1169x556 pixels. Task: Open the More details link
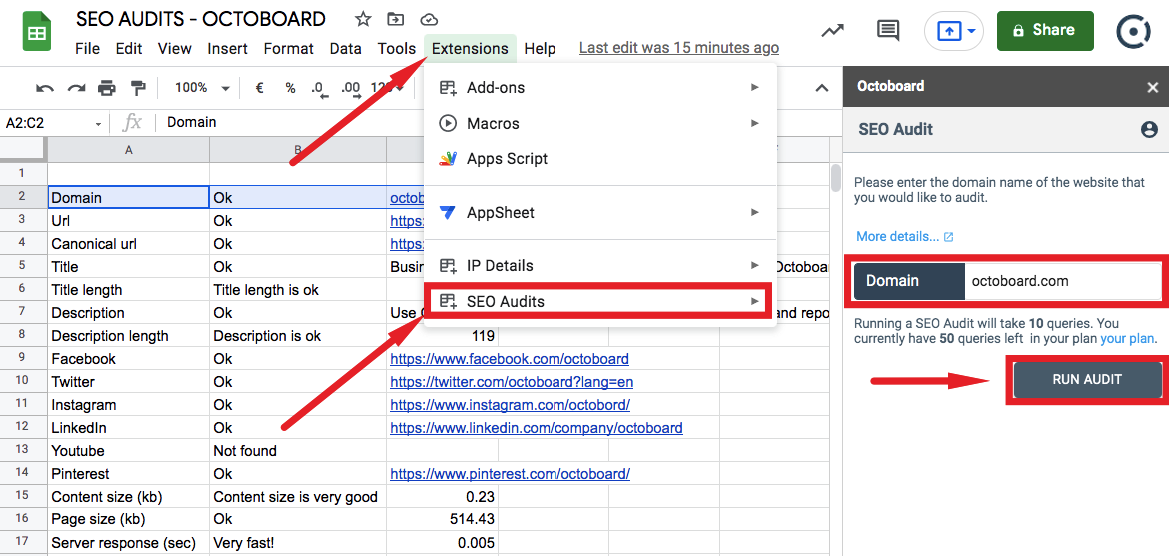click(x=904, y=236)
